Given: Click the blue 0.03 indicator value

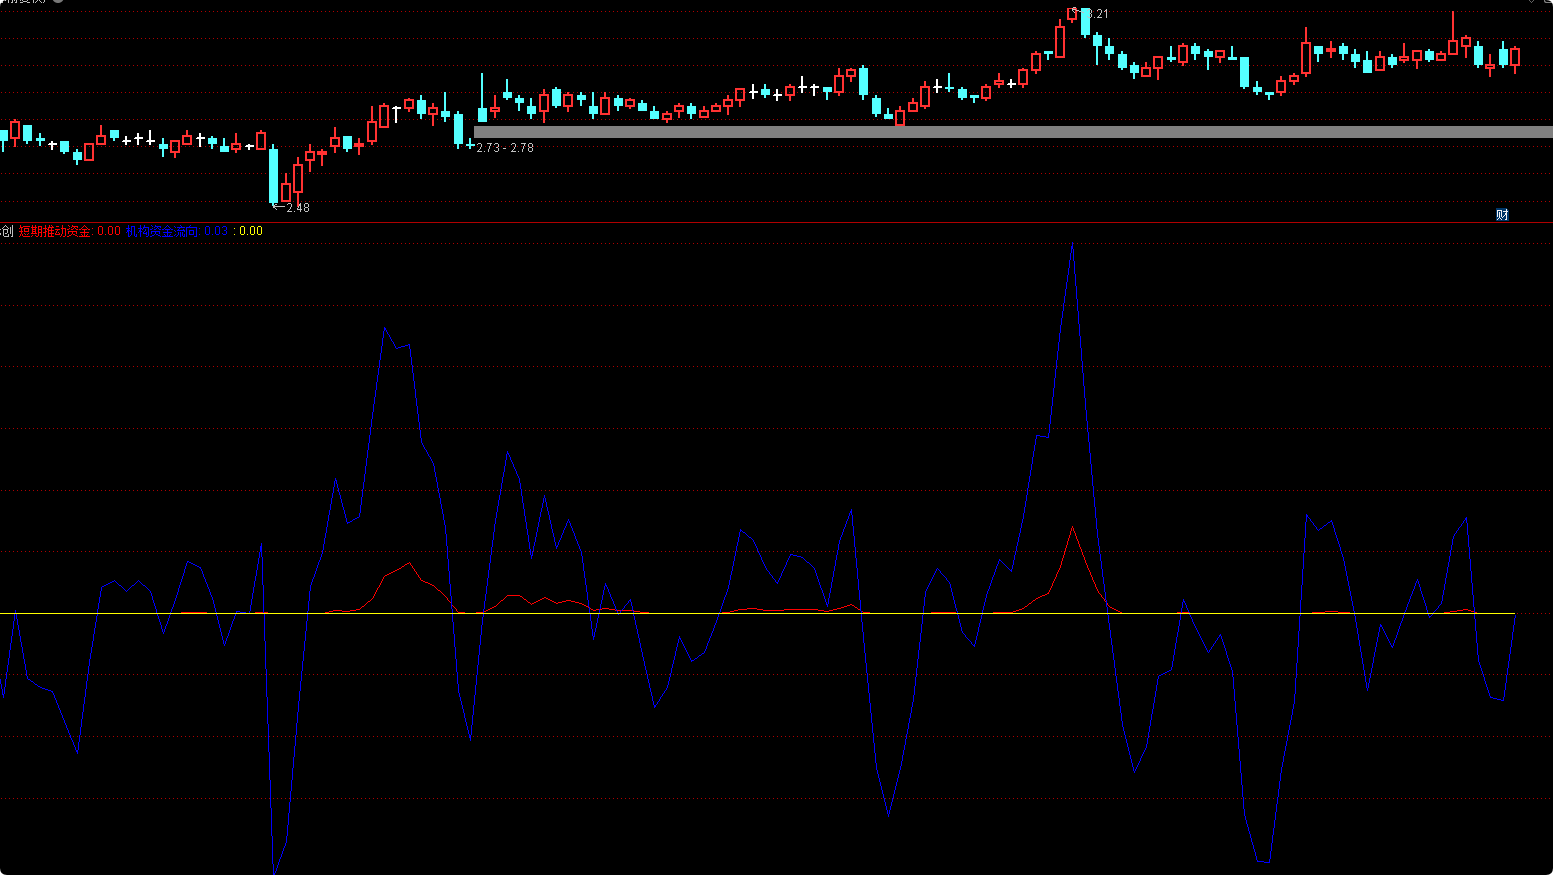Looking at the screenshot, I should (x=216, y=231).
